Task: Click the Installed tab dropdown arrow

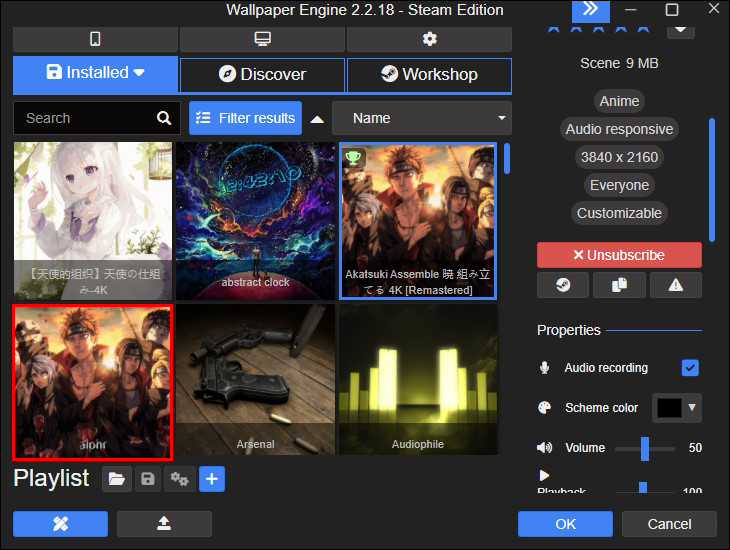Action: point(139,73)
